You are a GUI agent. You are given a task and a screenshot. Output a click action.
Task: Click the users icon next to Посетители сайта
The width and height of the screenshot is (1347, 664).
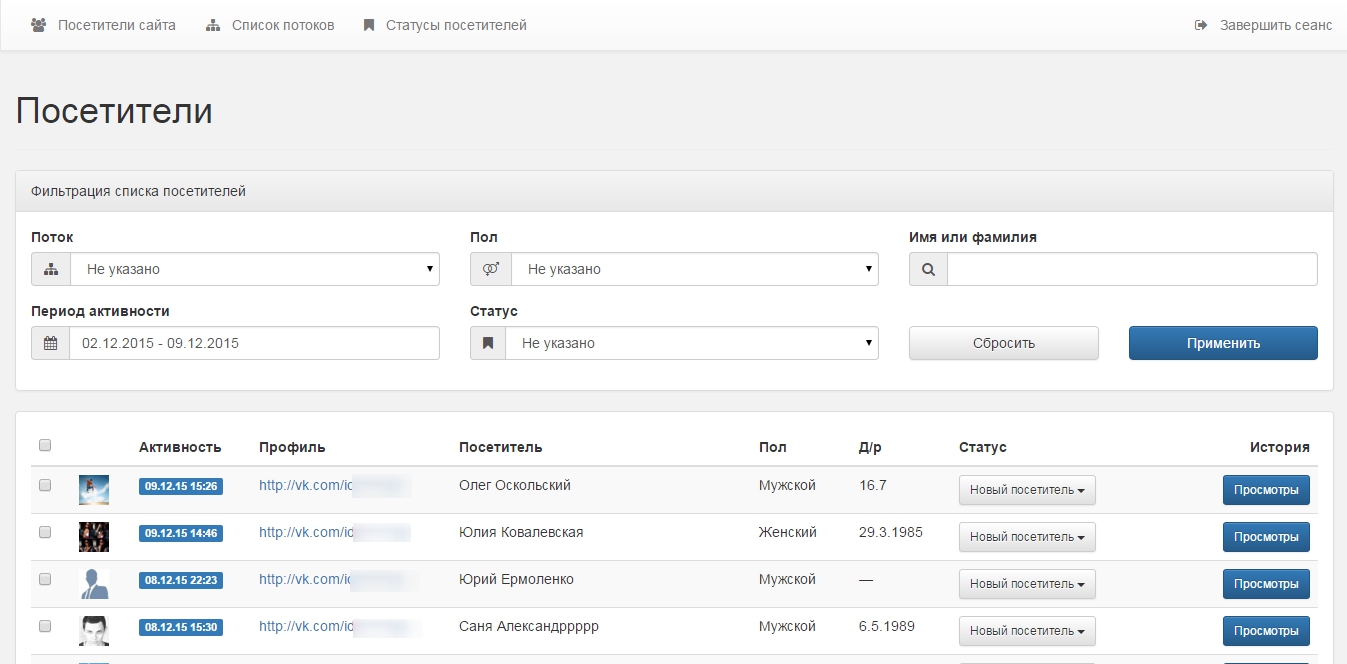(39, 25)
